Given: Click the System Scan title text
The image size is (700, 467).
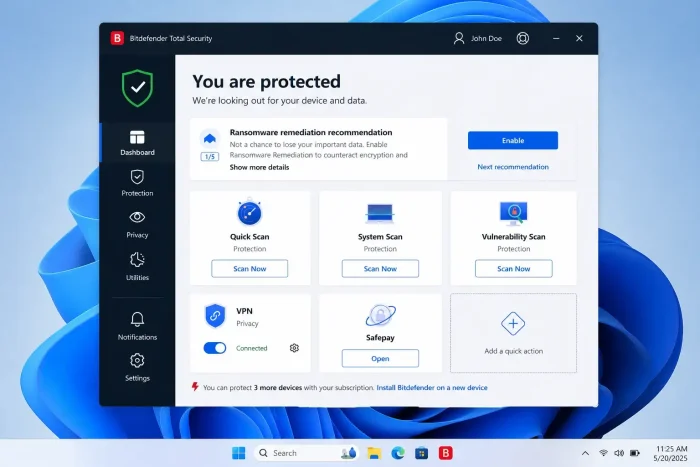Looking at the screenshot, I should 380,237.
